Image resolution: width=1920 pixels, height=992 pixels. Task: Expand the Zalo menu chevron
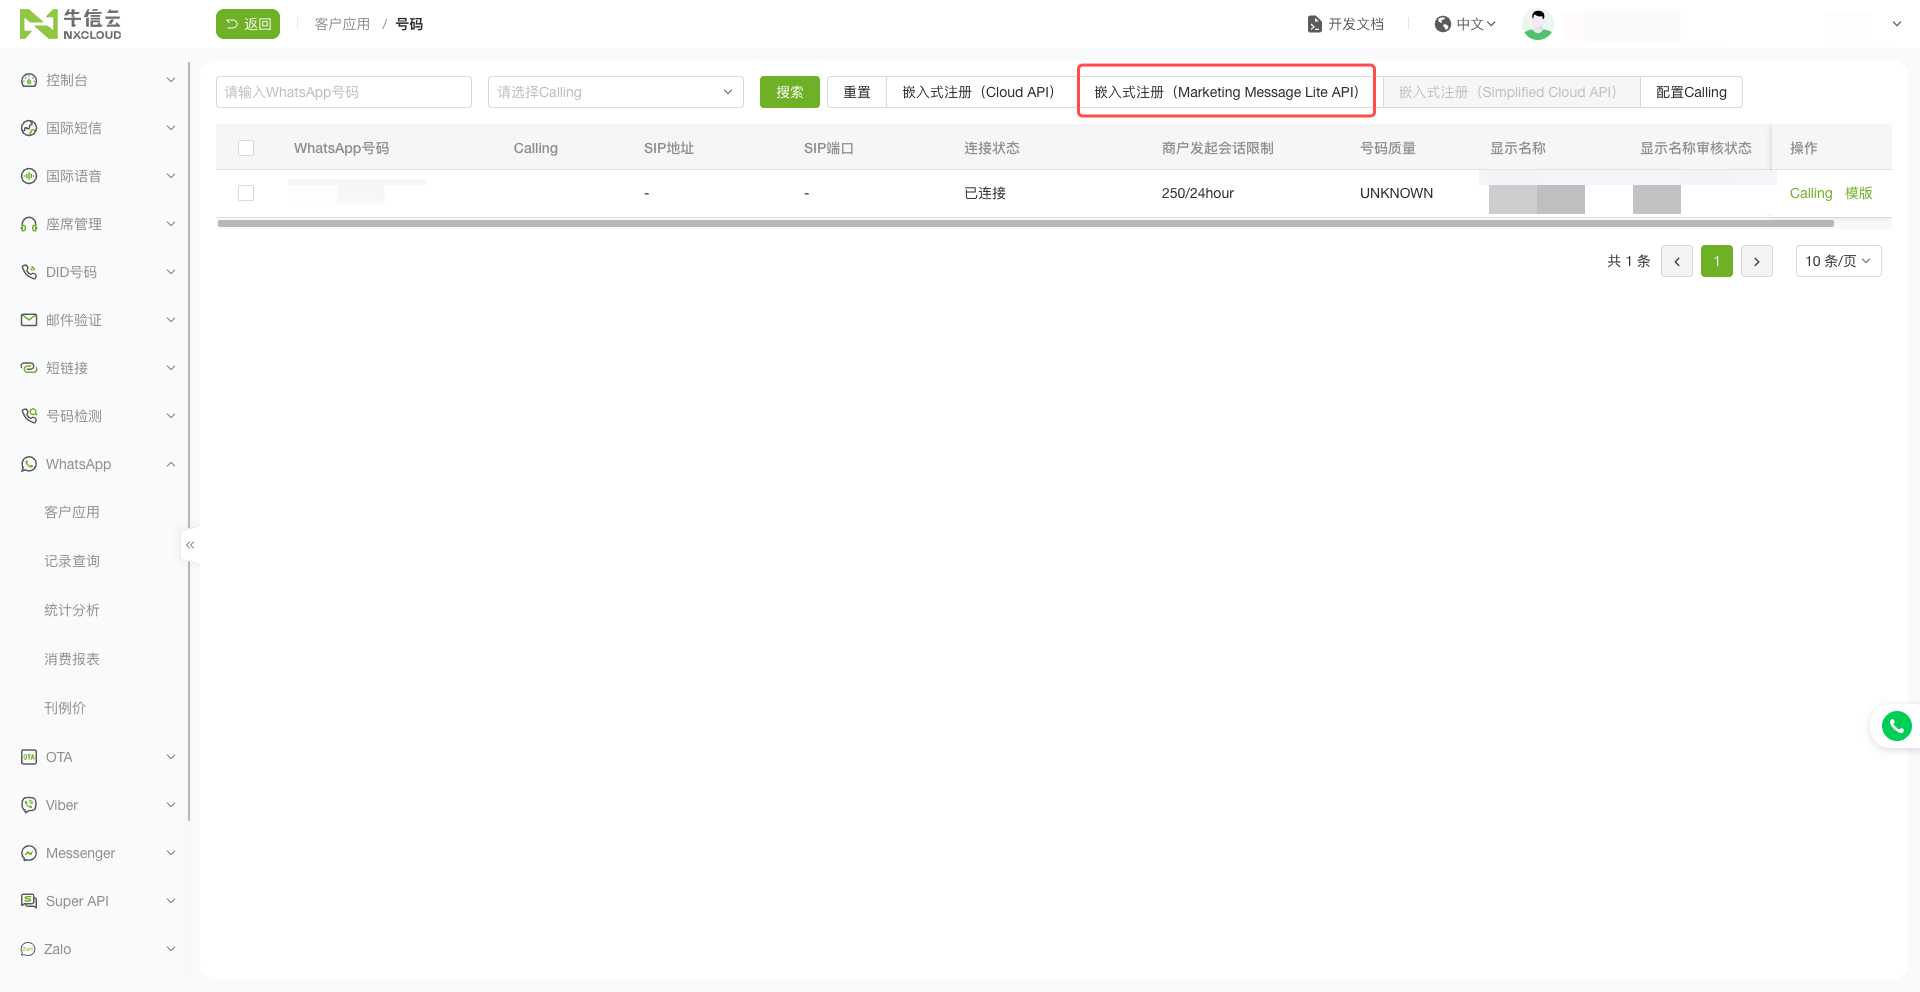pyautogui.click(x=171, y=949)
